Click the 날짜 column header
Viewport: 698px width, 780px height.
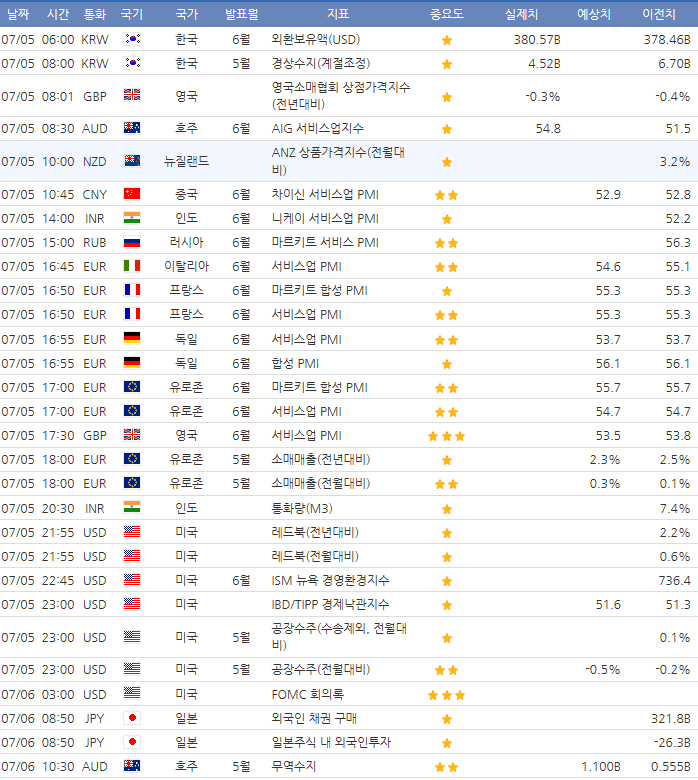click(x=18, y=14)
